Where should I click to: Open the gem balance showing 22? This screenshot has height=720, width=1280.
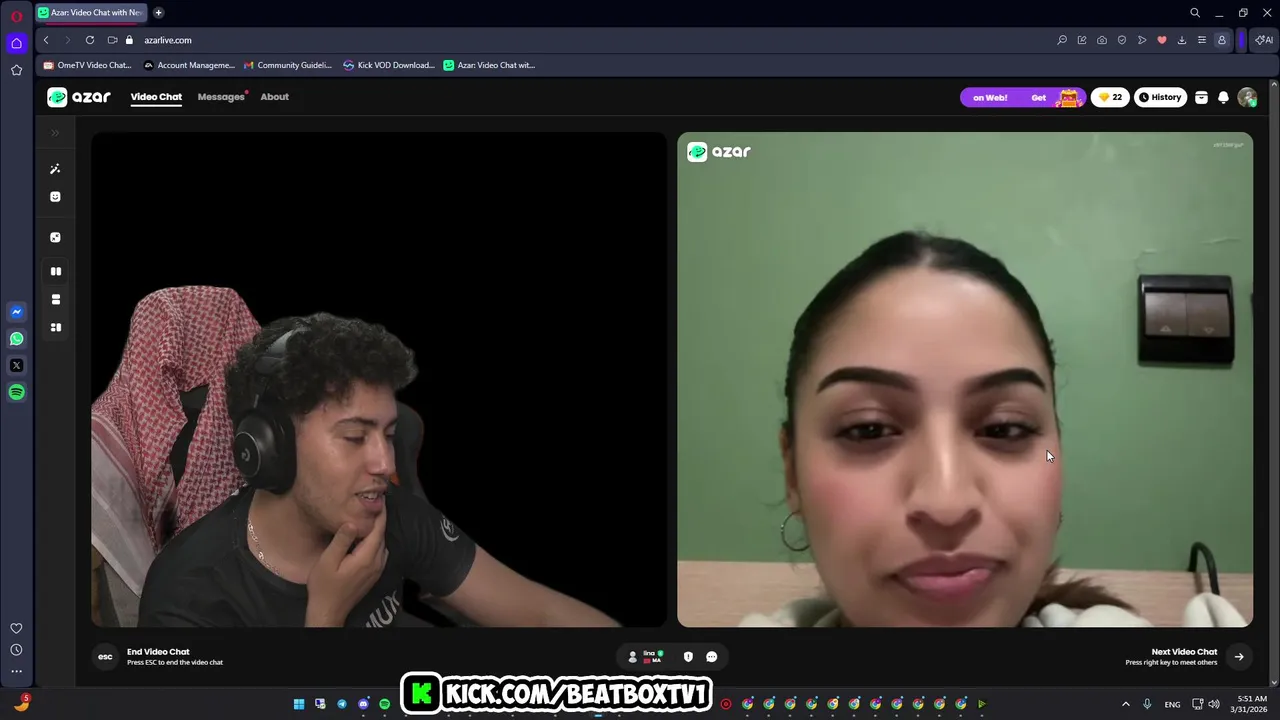tap(1110, 97)
